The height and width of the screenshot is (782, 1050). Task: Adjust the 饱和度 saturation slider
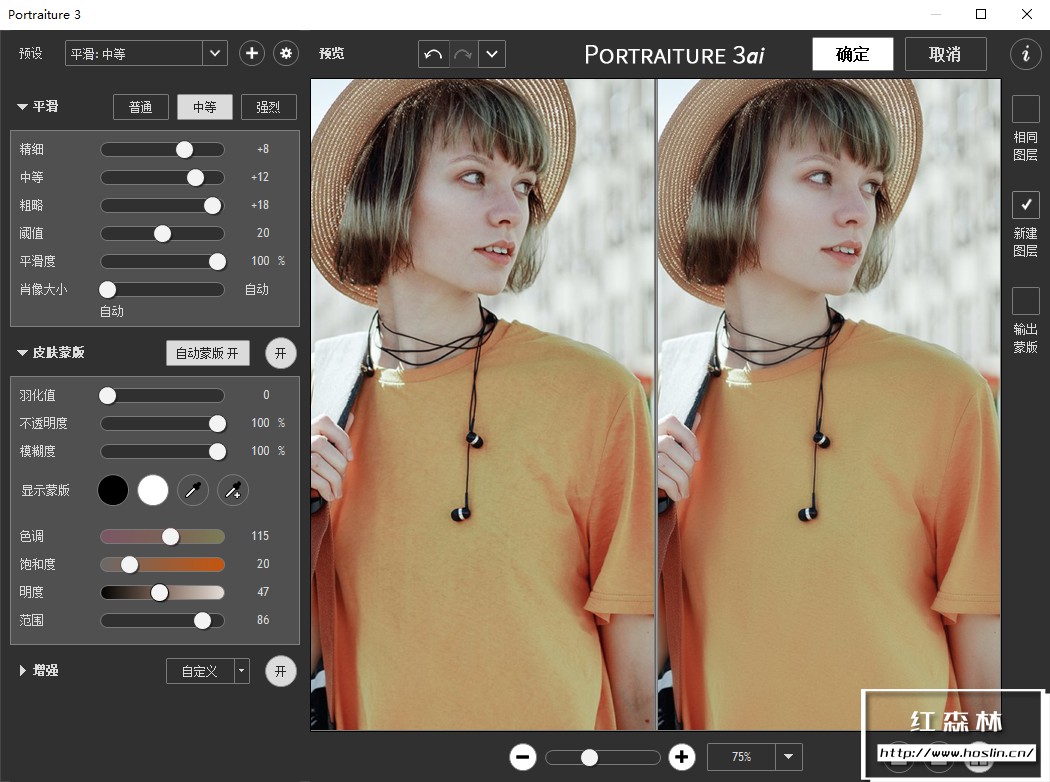coord(162,564)
